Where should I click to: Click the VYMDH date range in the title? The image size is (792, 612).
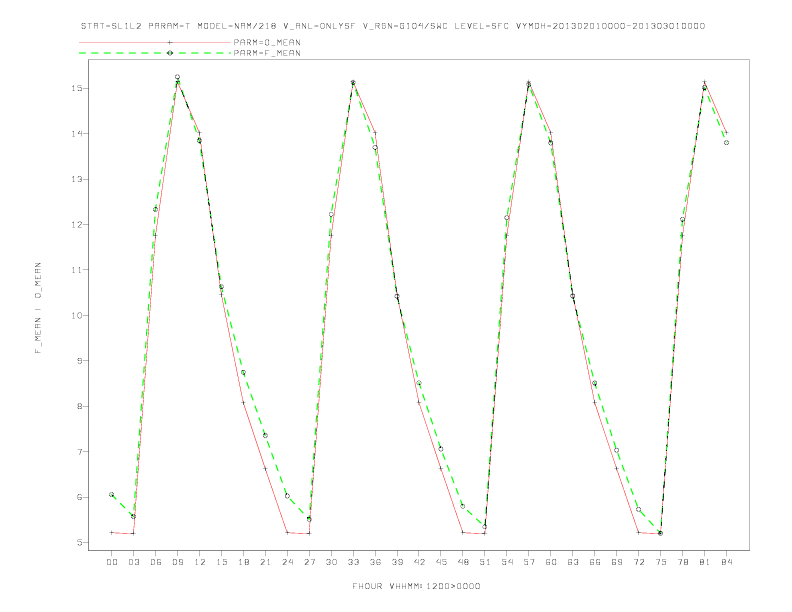610,26
